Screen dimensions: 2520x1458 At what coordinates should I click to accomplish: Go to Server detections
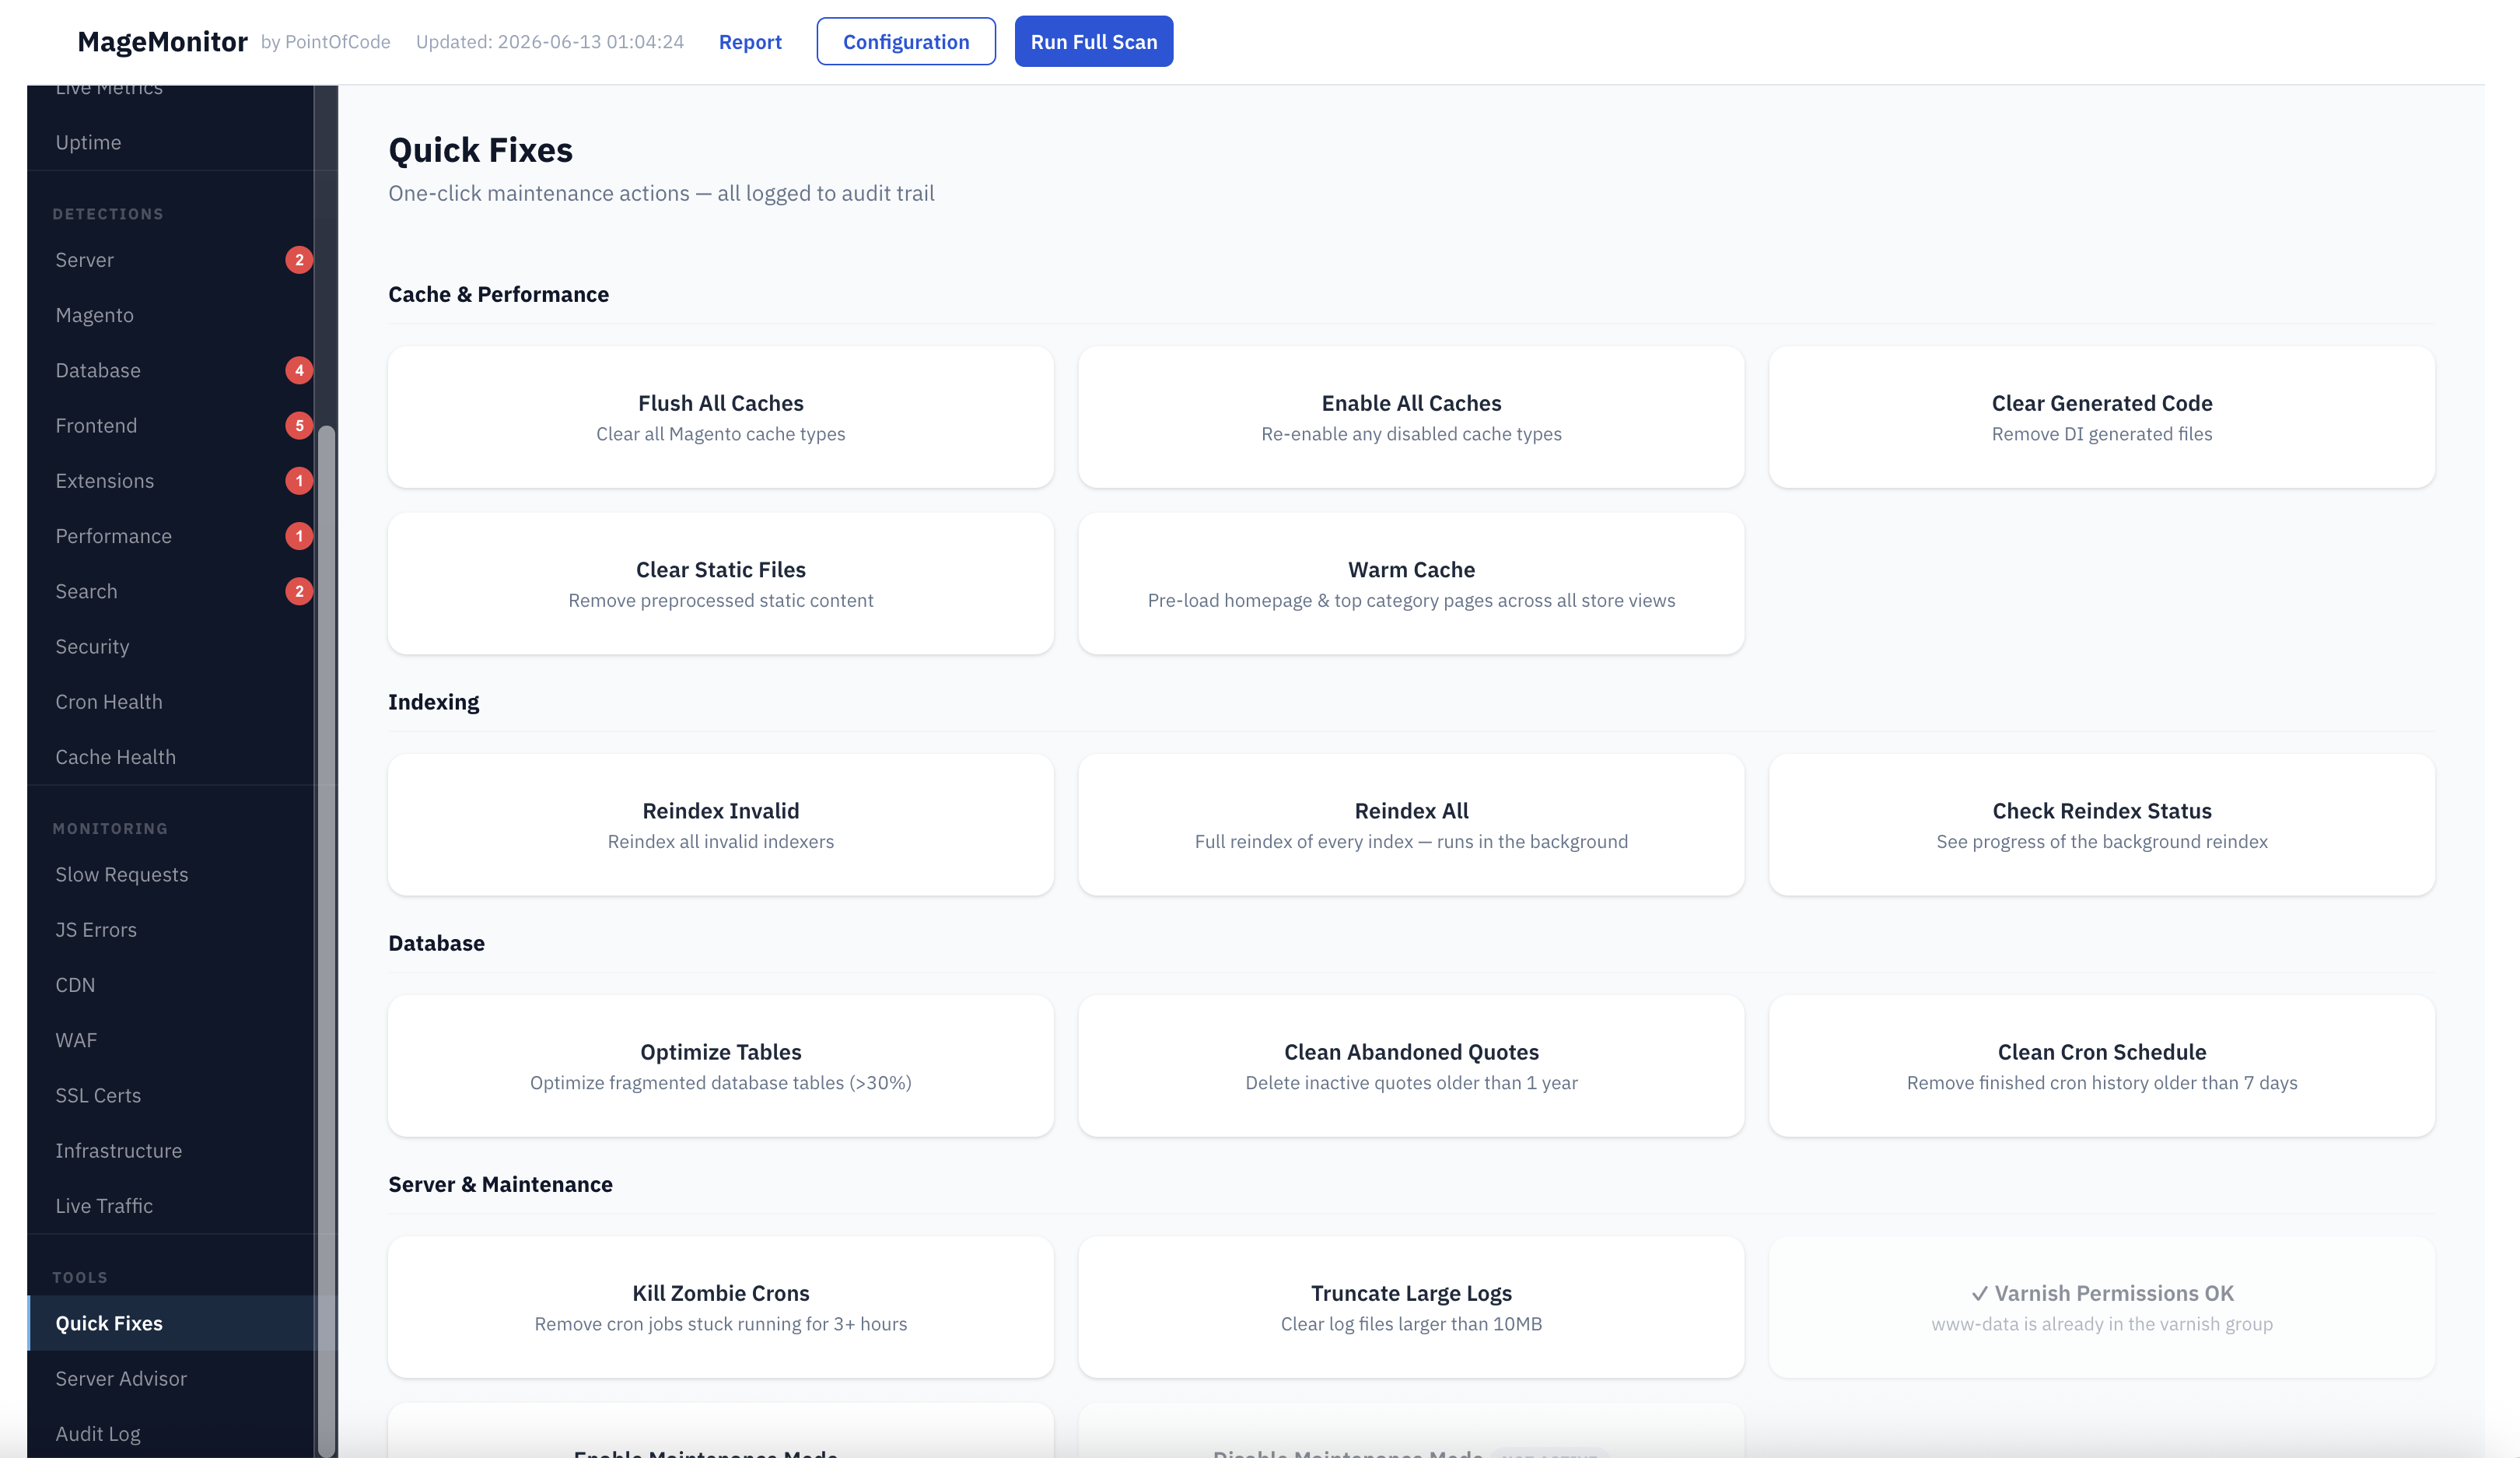pyautogui.click(x=170, y=260)
